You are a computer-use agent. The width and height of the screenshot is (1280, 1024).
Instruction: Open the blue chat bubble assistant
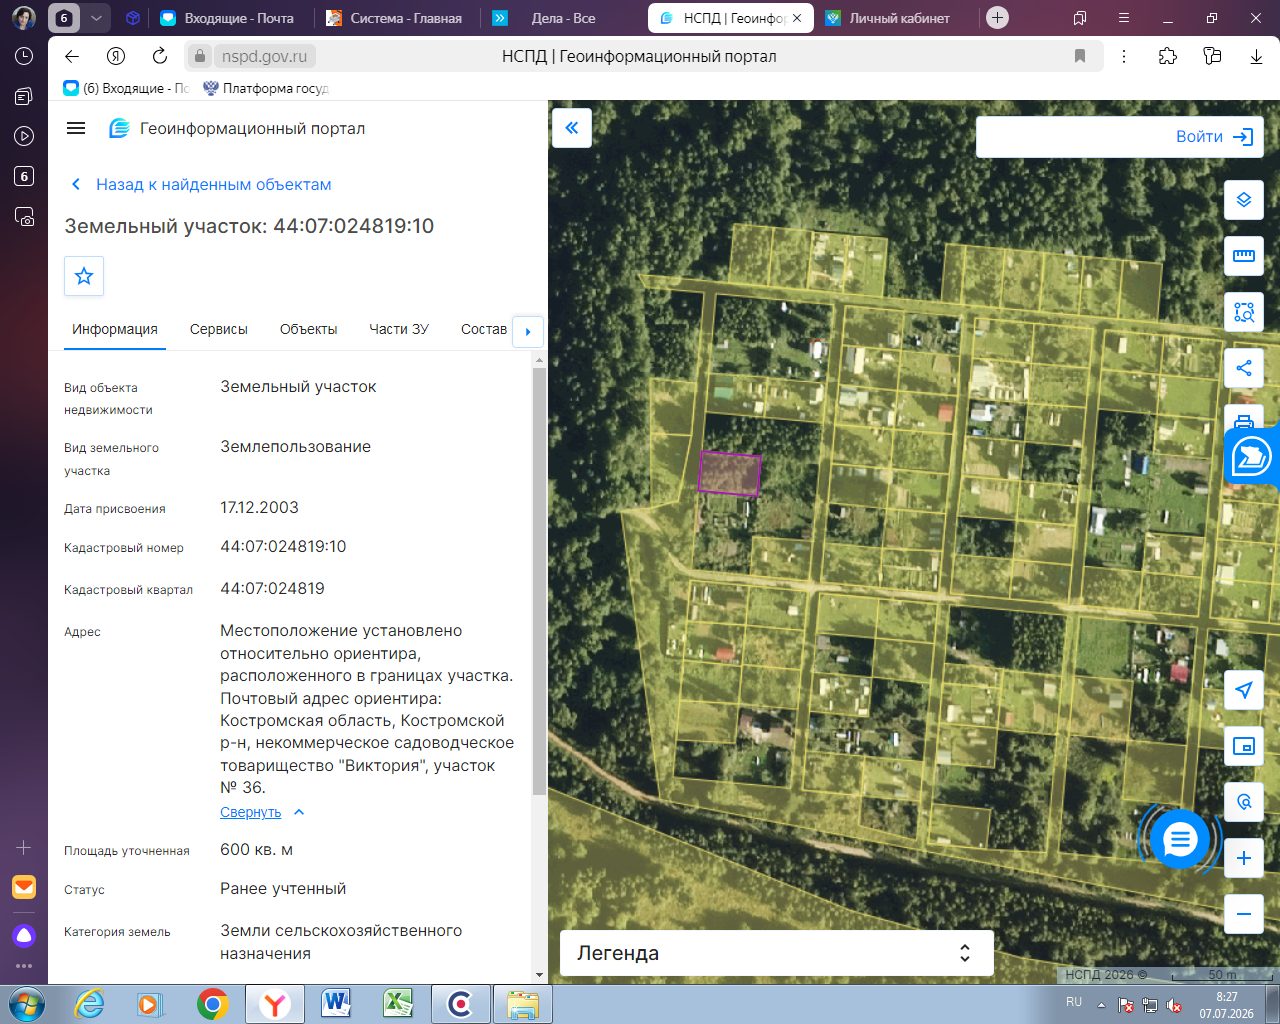click(1180, 839)
